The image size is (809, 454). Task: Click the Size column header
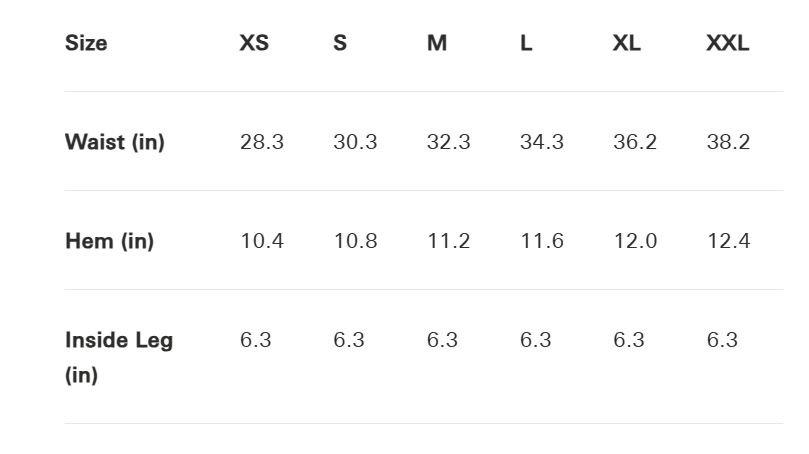(86, 43)
